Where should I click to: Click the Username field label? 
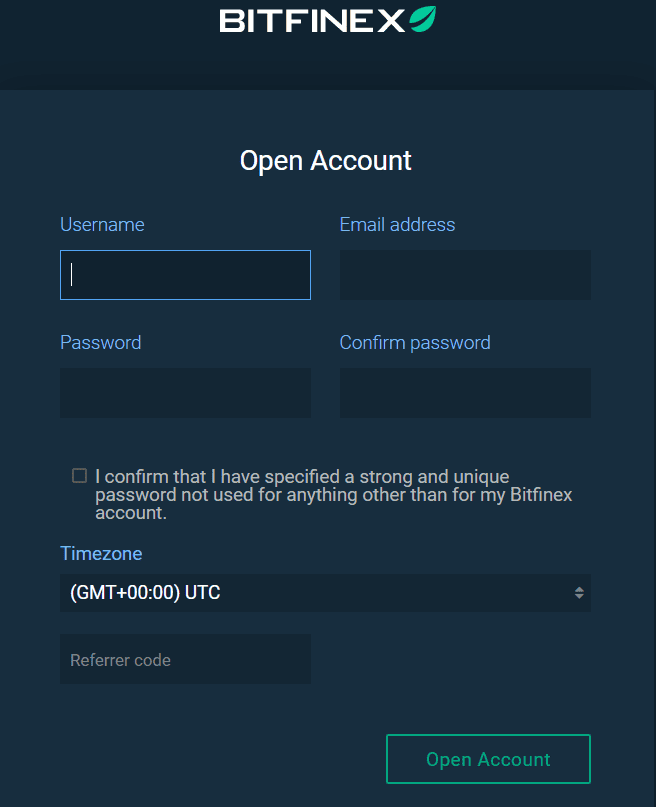[x=102, y=225]
